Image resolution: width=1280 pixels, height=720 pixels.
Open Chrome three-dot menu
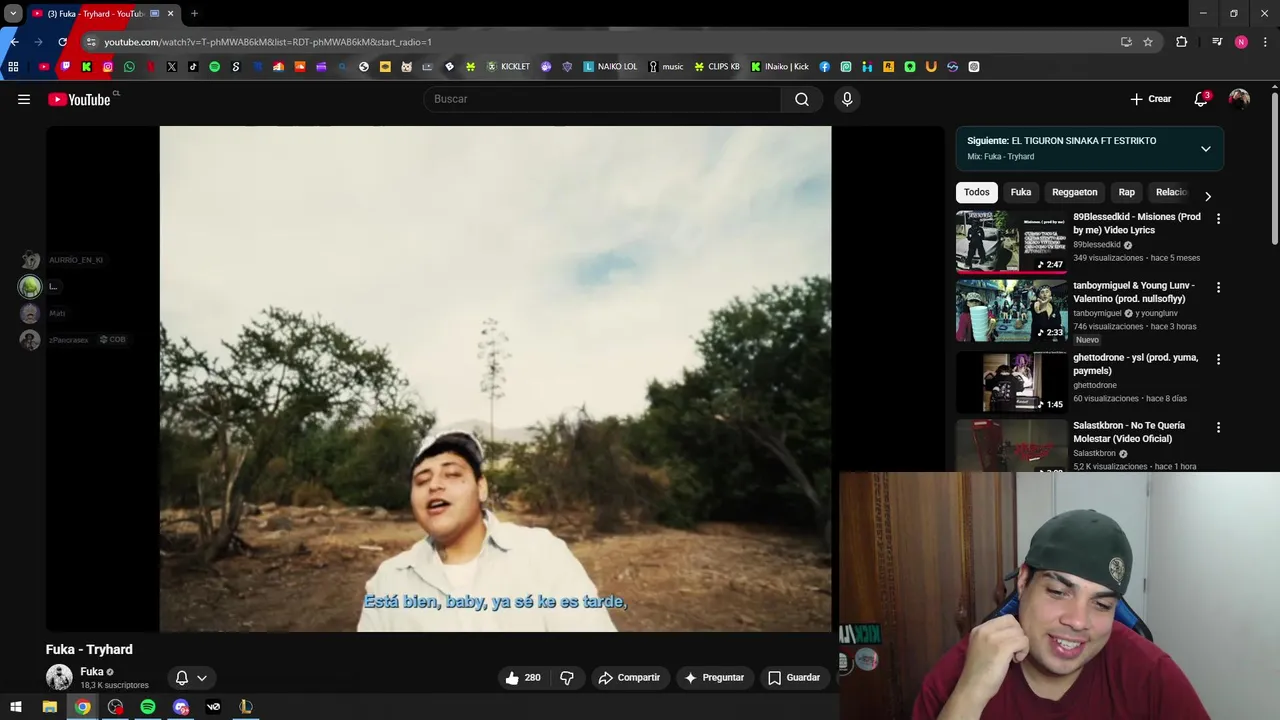point(1266,42)
